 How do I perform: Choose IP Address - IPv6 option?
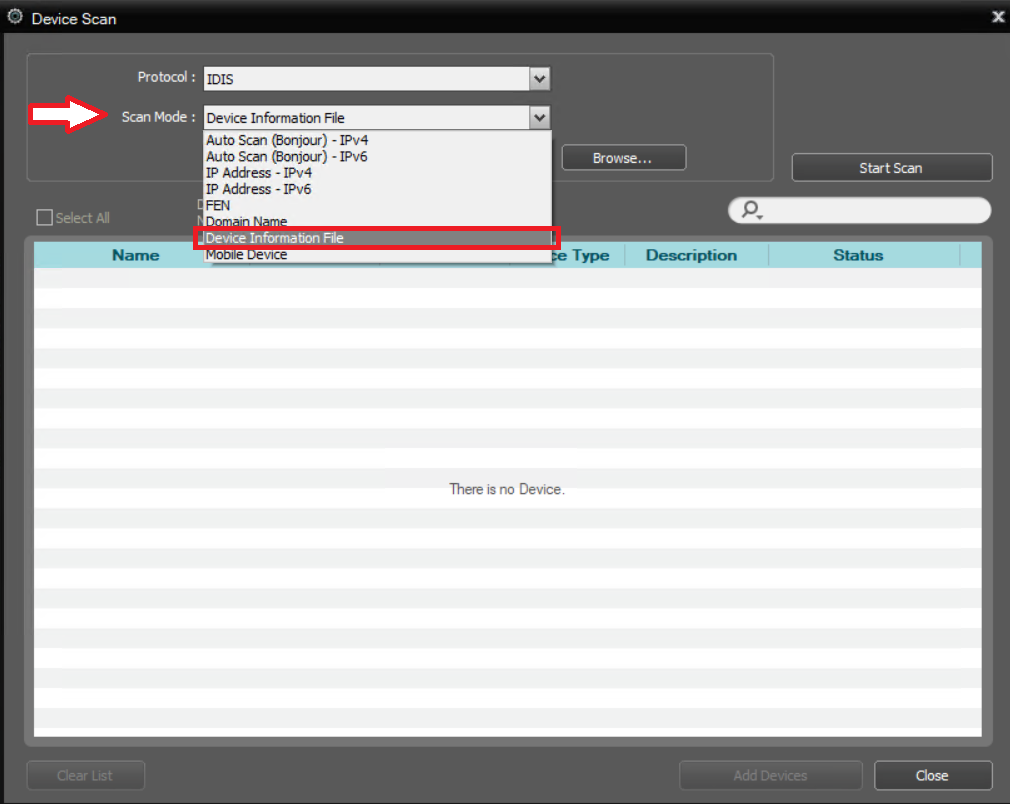pyautogui.click(x=377, y=189)
